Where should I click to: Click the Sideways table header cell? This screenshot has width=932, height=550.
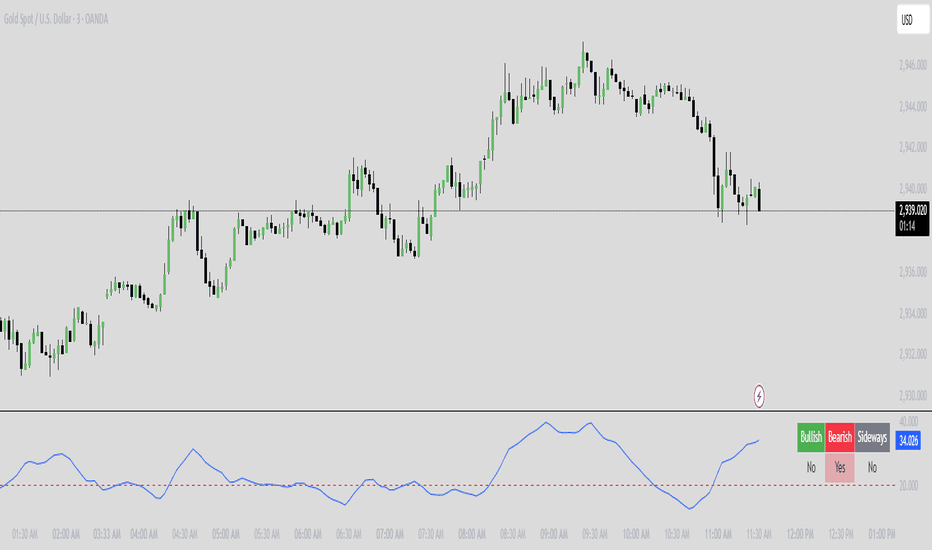tap(872, 438)
